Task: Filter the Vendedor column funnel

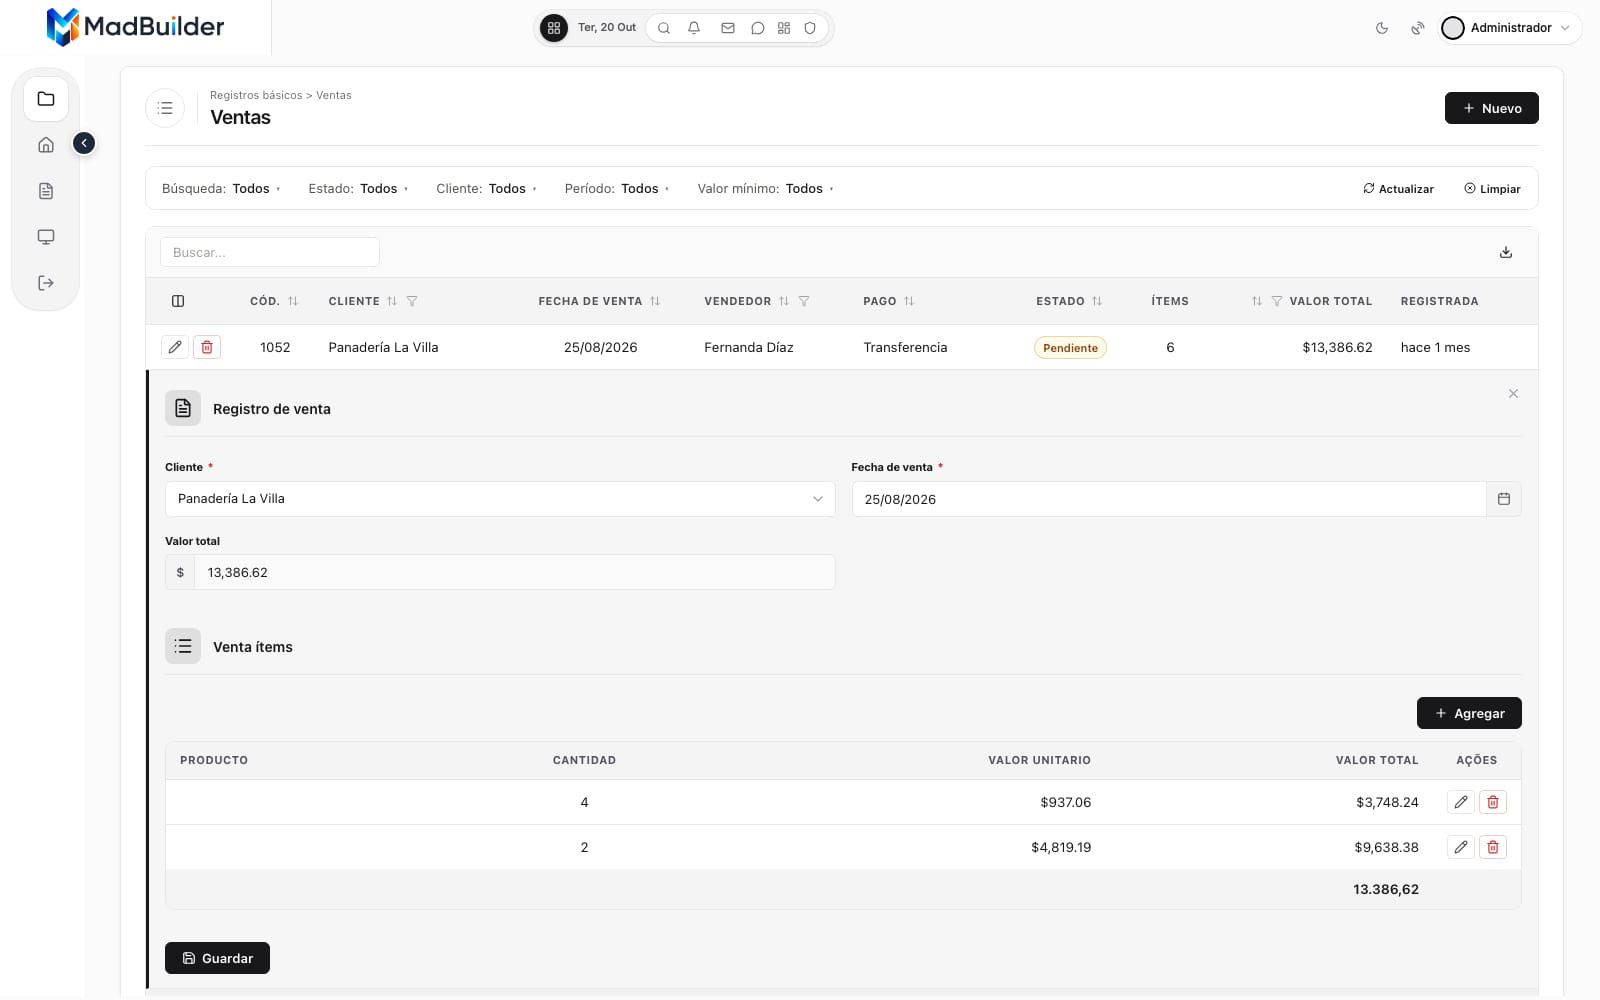Action: (804, 301)
